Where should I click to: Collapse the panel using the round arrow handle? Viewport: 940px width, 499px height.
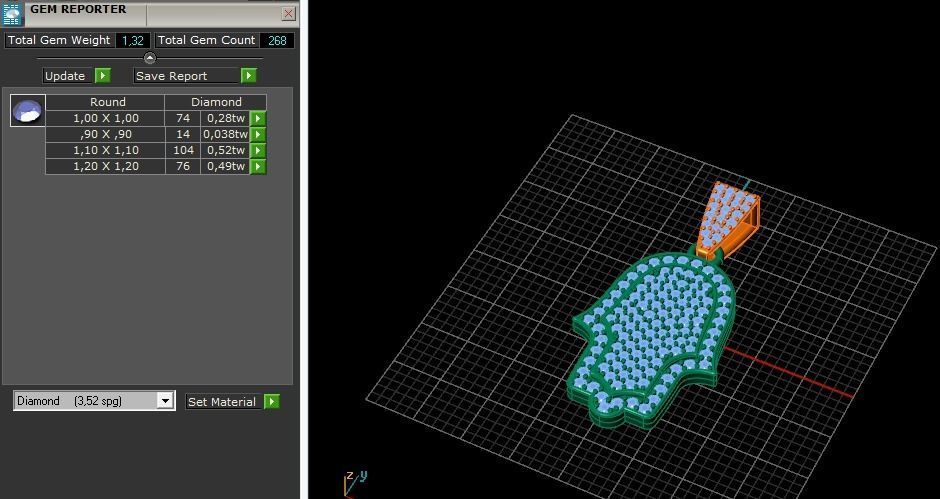pos(150,58)
